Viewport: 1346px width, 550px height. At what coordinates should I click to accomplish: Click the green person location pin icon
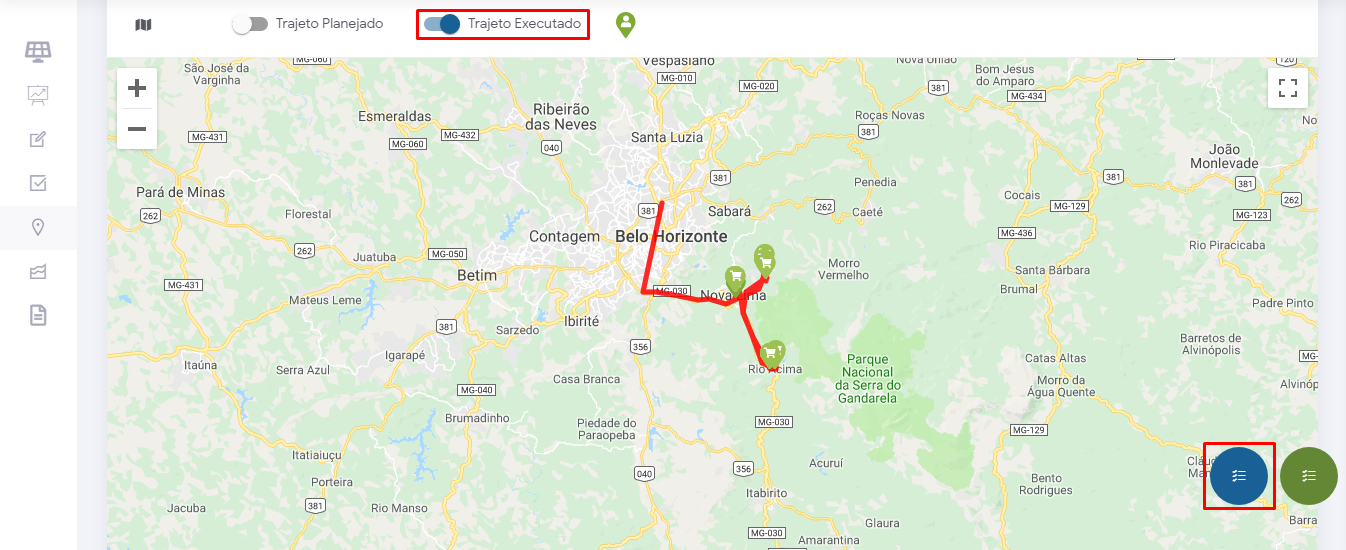[626, 25]
